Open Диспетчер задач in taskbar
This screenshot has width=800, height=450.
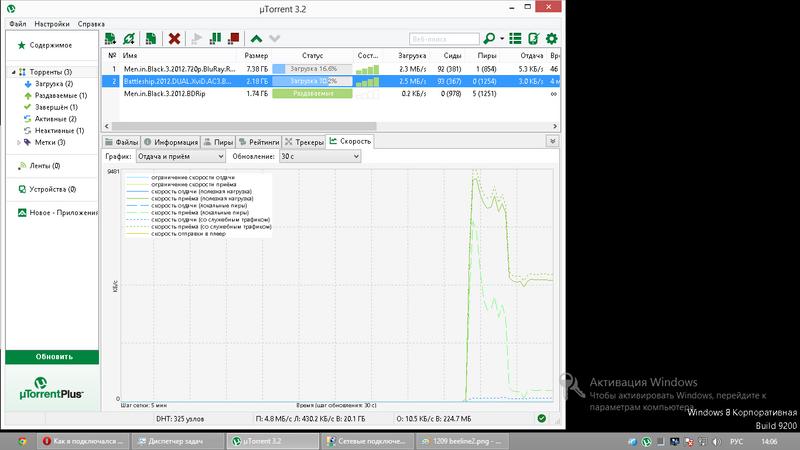(x=176, y=441)
